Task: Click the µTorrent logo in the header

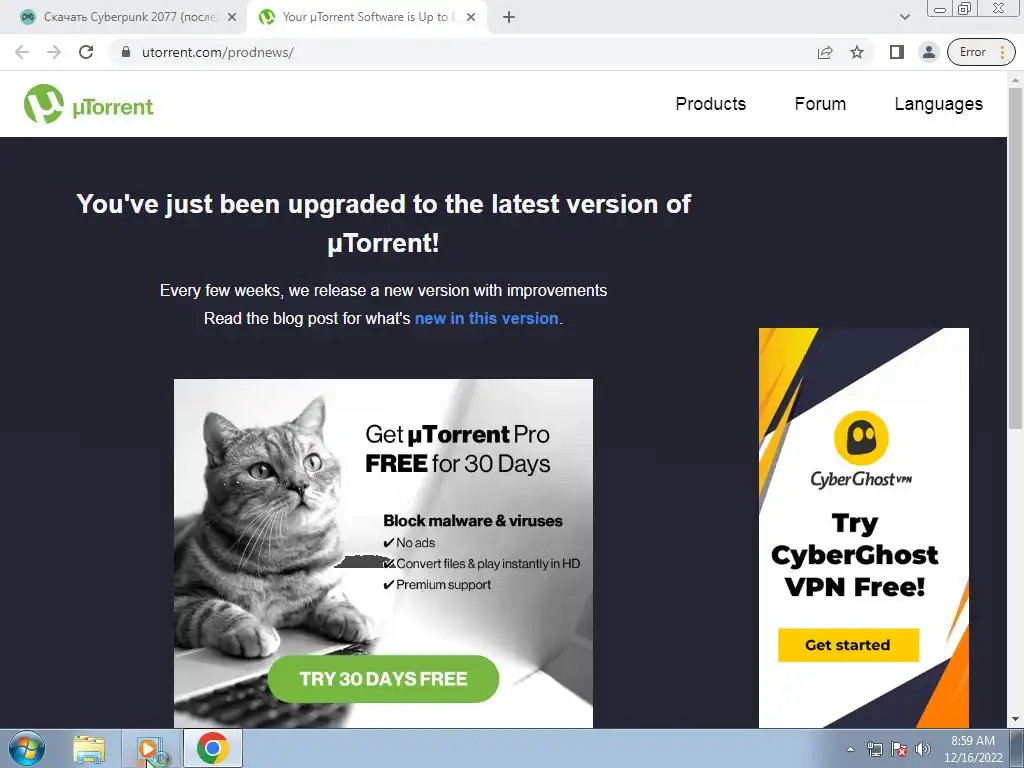Action: [89, 104]
